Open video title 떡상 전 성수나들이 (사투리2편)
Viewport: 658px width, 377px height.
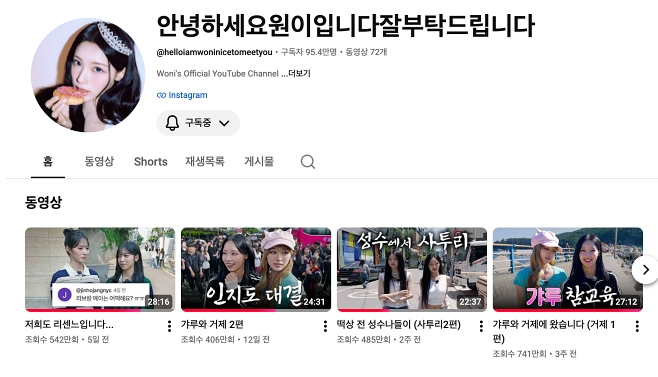pos(399,325)
